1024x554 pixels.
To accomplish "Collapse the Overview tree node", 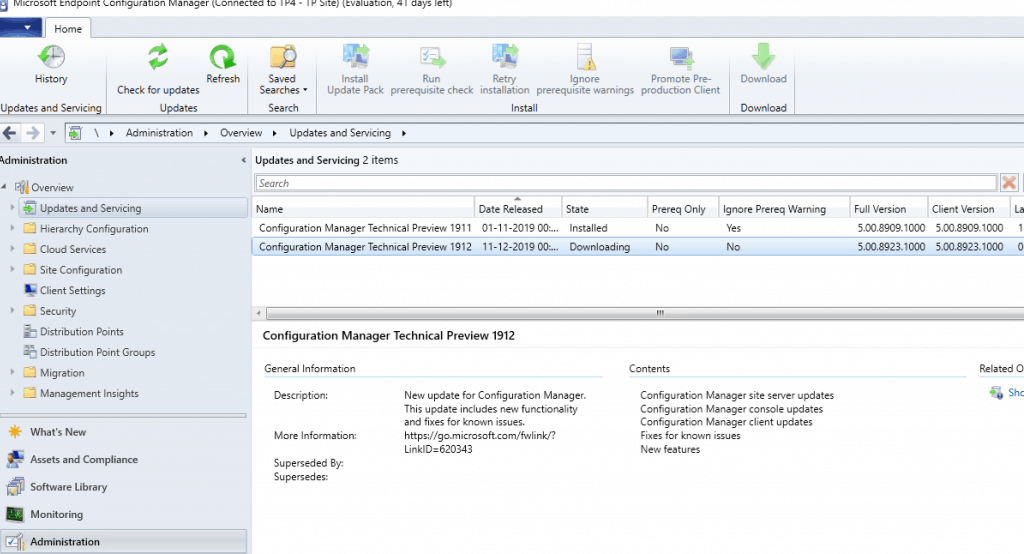I will [x=4, y=187].
